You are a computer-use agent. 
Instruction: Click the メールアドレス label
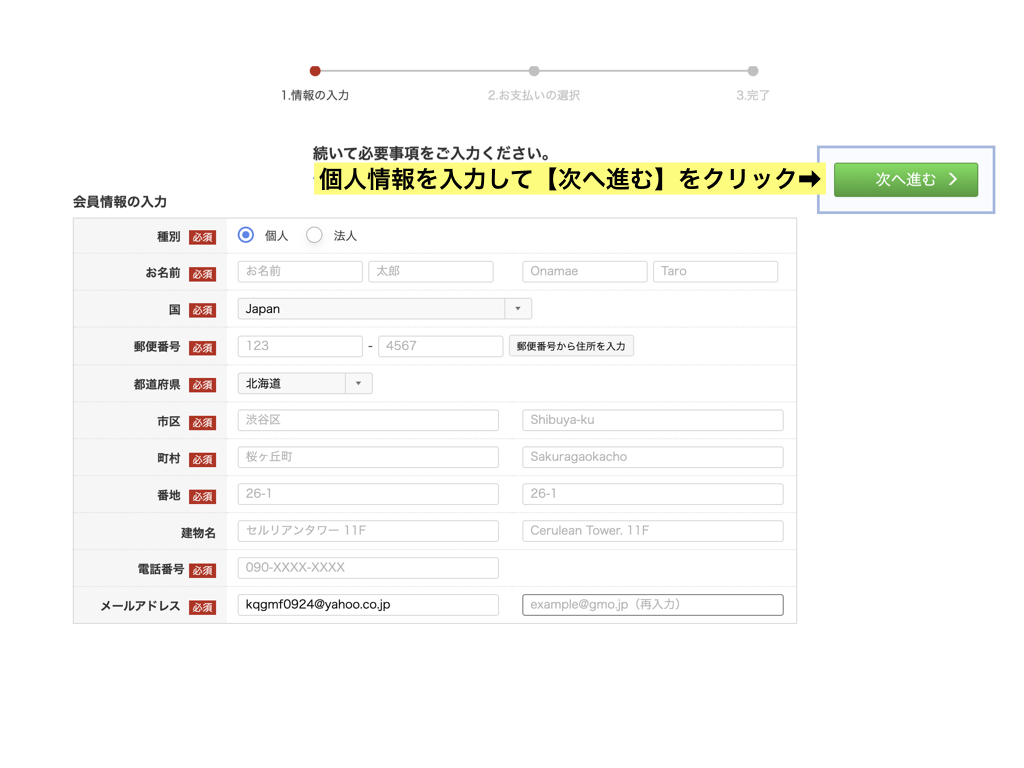[140, 606]
